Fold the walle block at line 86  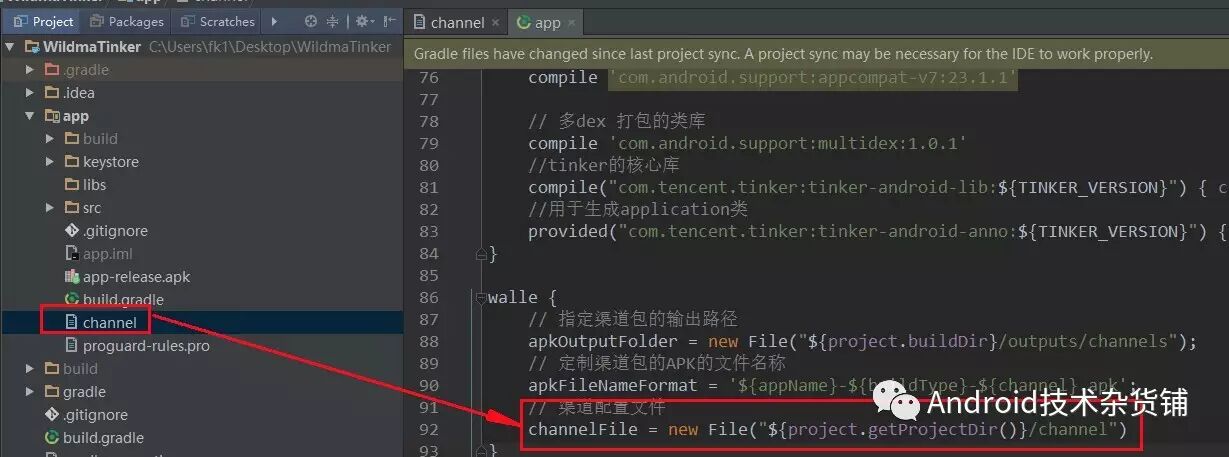pyautogui.click(x=481, y=298)
